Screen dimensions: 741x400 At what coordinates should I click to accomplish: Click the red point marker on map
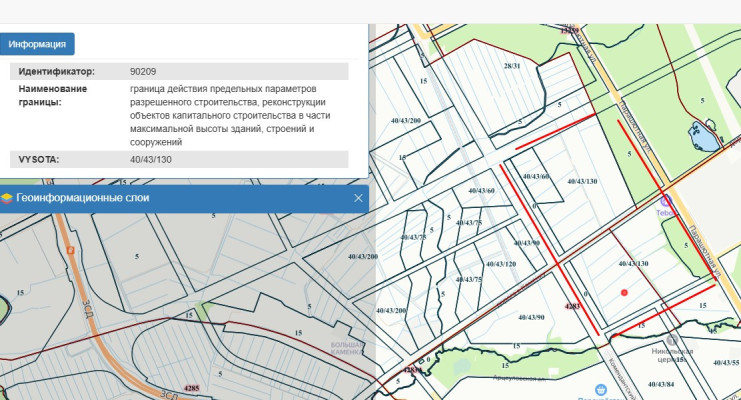(x=624, y=292)
